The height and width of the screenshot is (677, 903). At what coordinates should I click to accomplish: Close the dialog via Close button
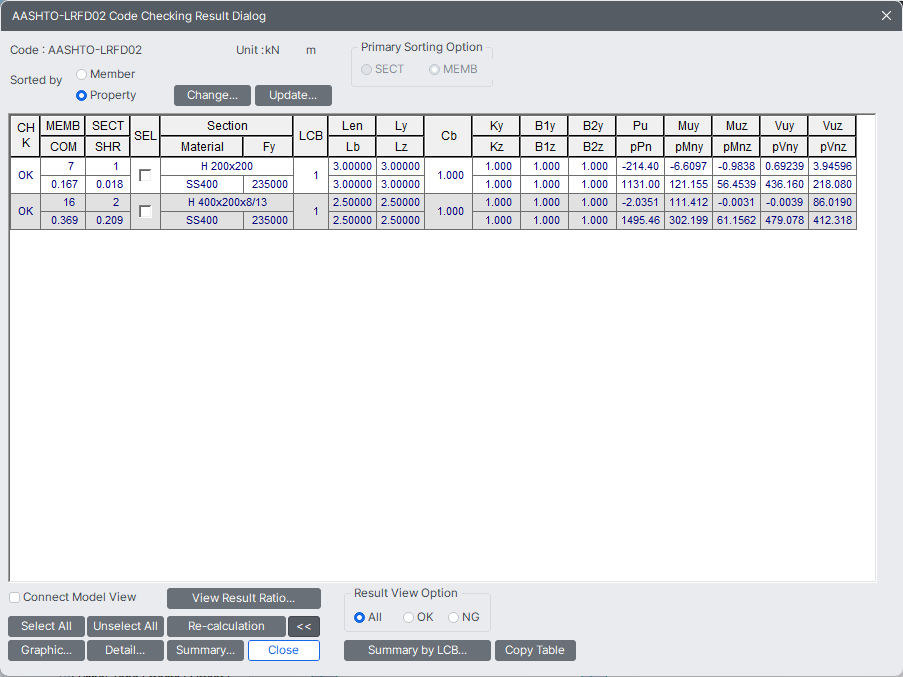pos(283,651)
